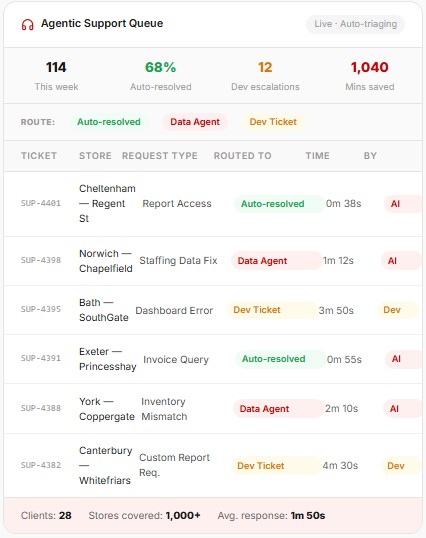The height and width of the screenshot is (538, 426).
Task: Click Dev Ticket tag on Canterbury Whitefriars row
Action: (276, 466)
